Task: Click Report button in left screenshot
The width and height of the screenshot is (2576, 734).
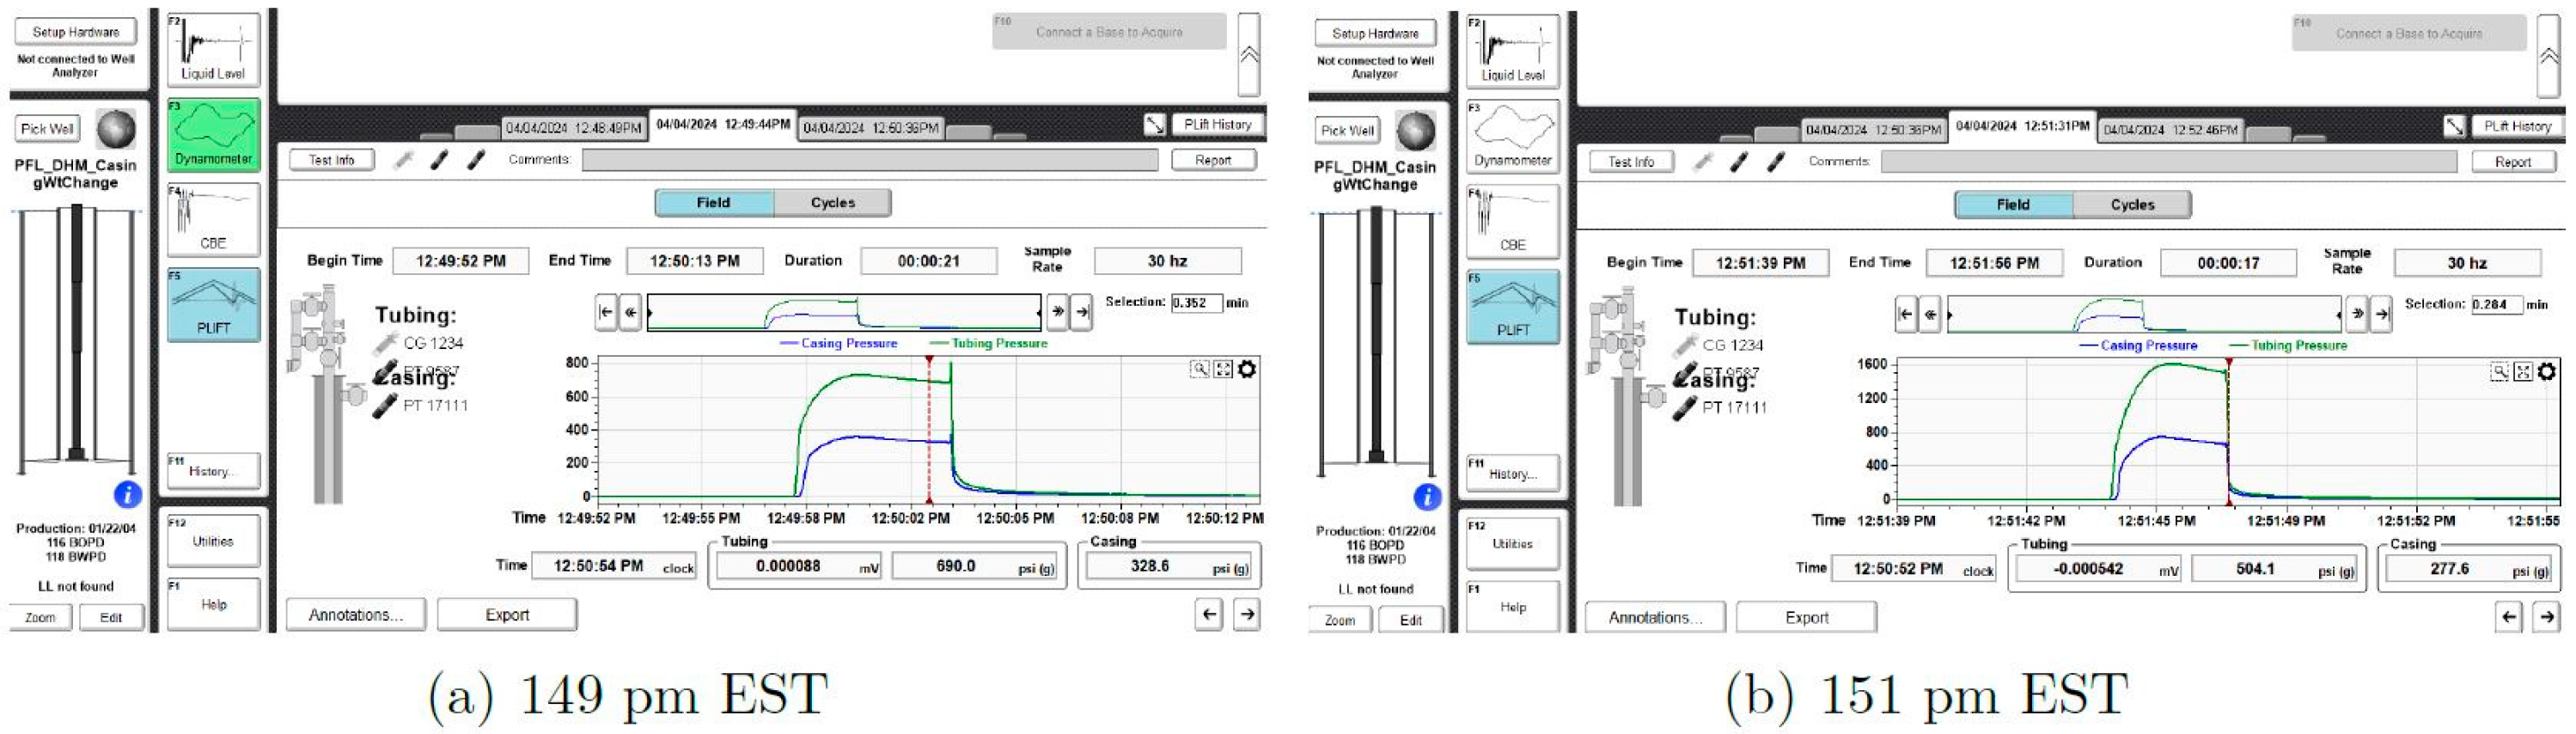Action: click(x=1213, y=160)
